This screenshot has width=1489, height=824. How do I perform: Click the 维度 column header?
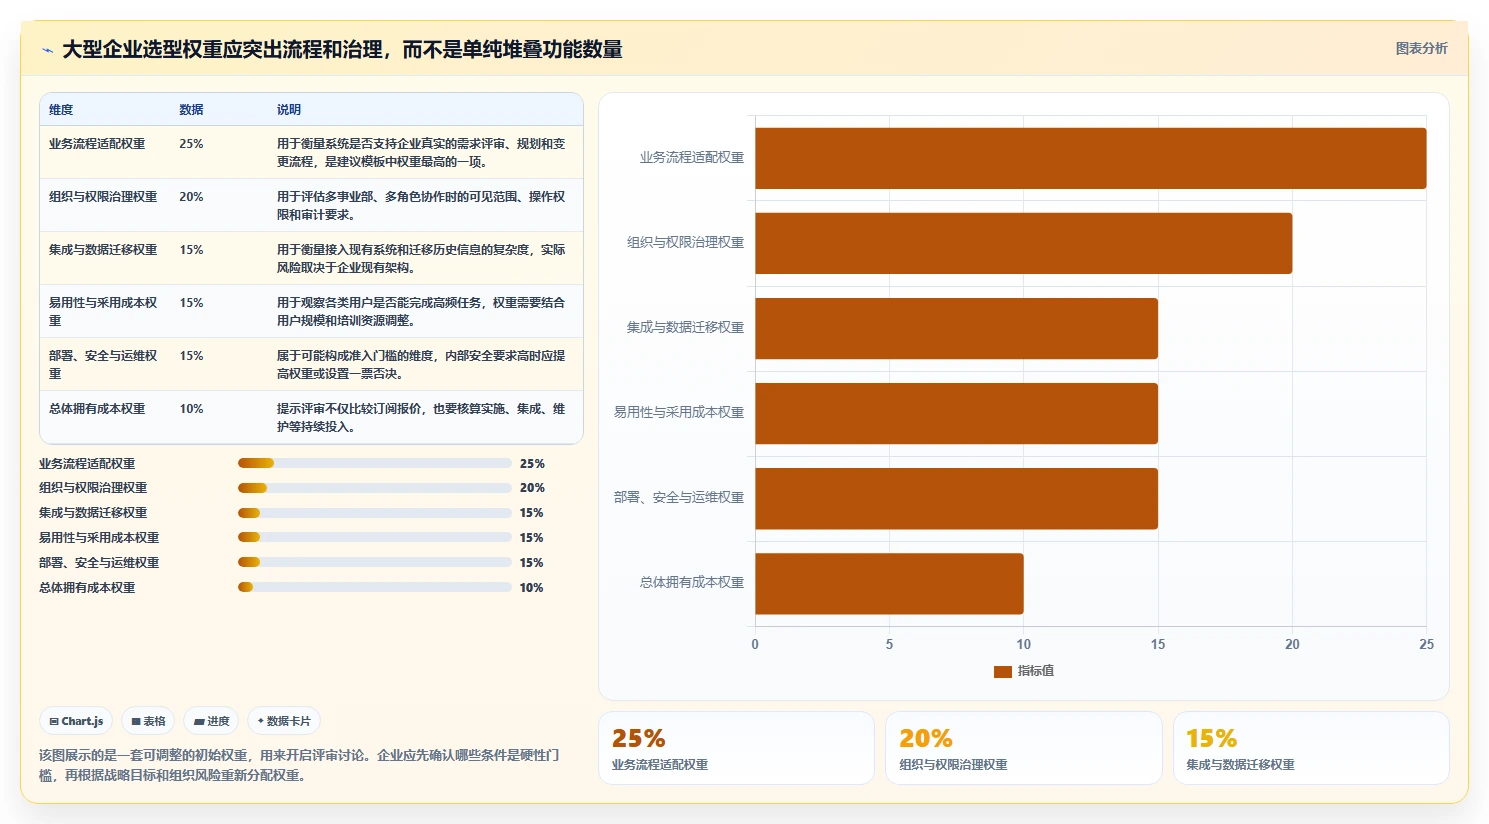coord(61,110)
